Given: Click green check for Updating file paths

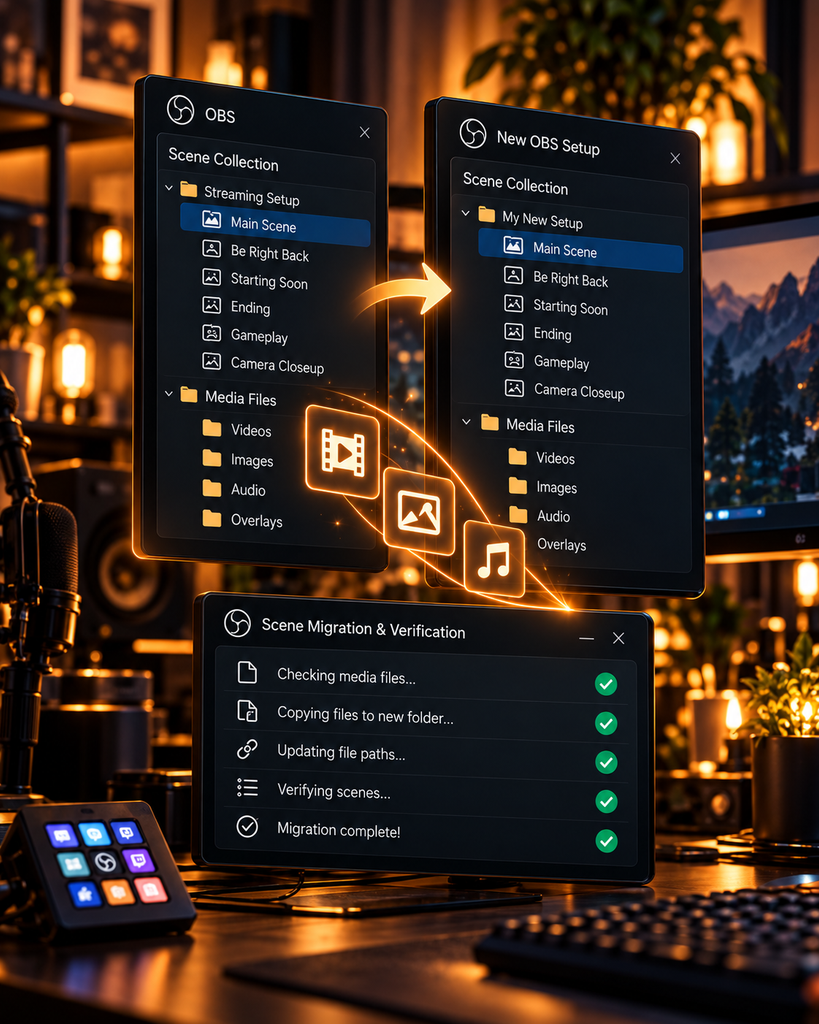Looking at the screenshot, I should click(606, 762).
